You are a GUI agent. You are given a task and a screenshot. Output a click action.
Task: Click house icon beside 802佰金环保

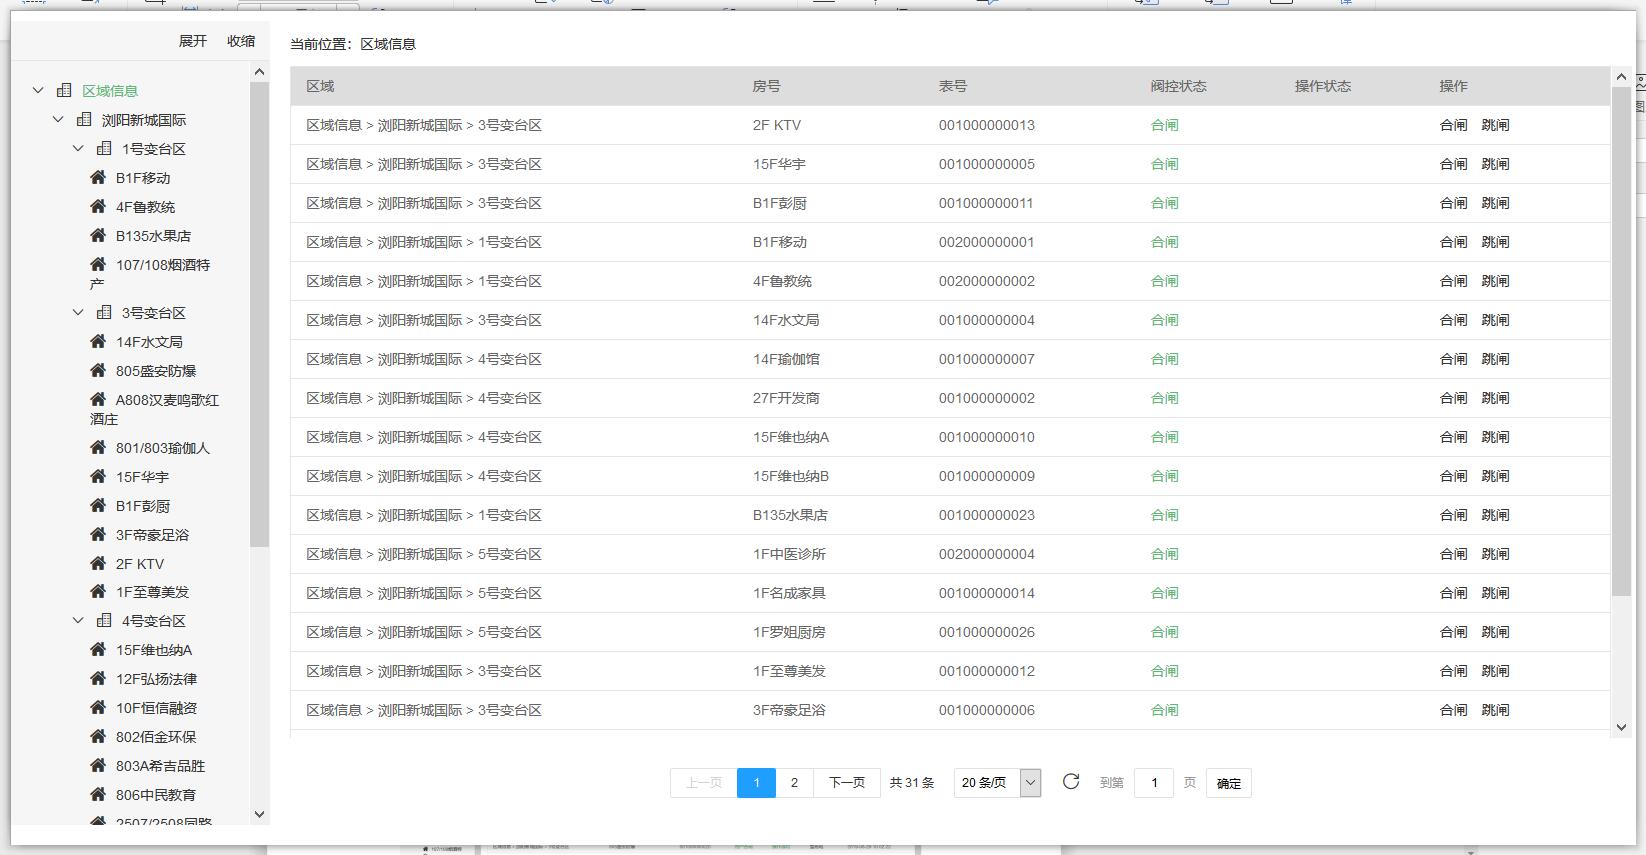(x=98, y=737)
